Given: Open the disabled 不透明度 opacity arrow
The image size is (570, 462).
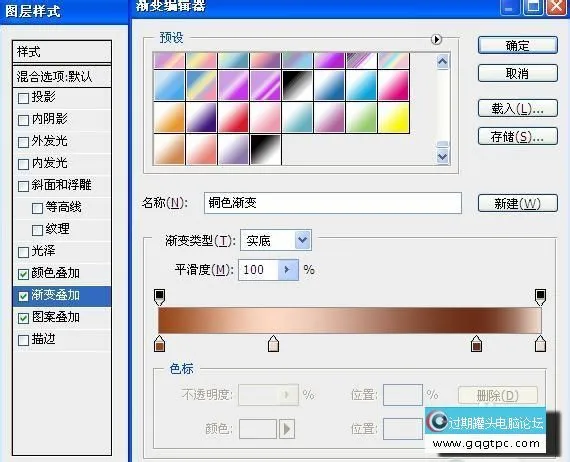Looking at the screenshot, I should click(x=287, y=395).
